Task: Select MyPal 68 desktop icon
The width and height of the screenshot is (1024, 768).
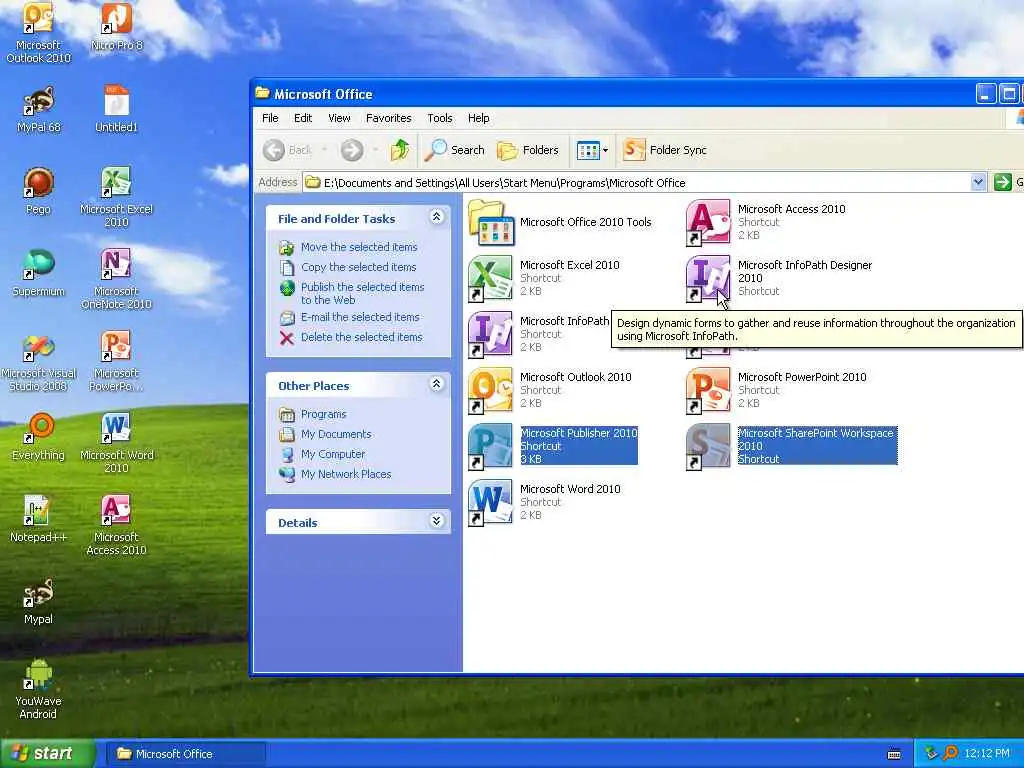Action: tap(39, 108)
